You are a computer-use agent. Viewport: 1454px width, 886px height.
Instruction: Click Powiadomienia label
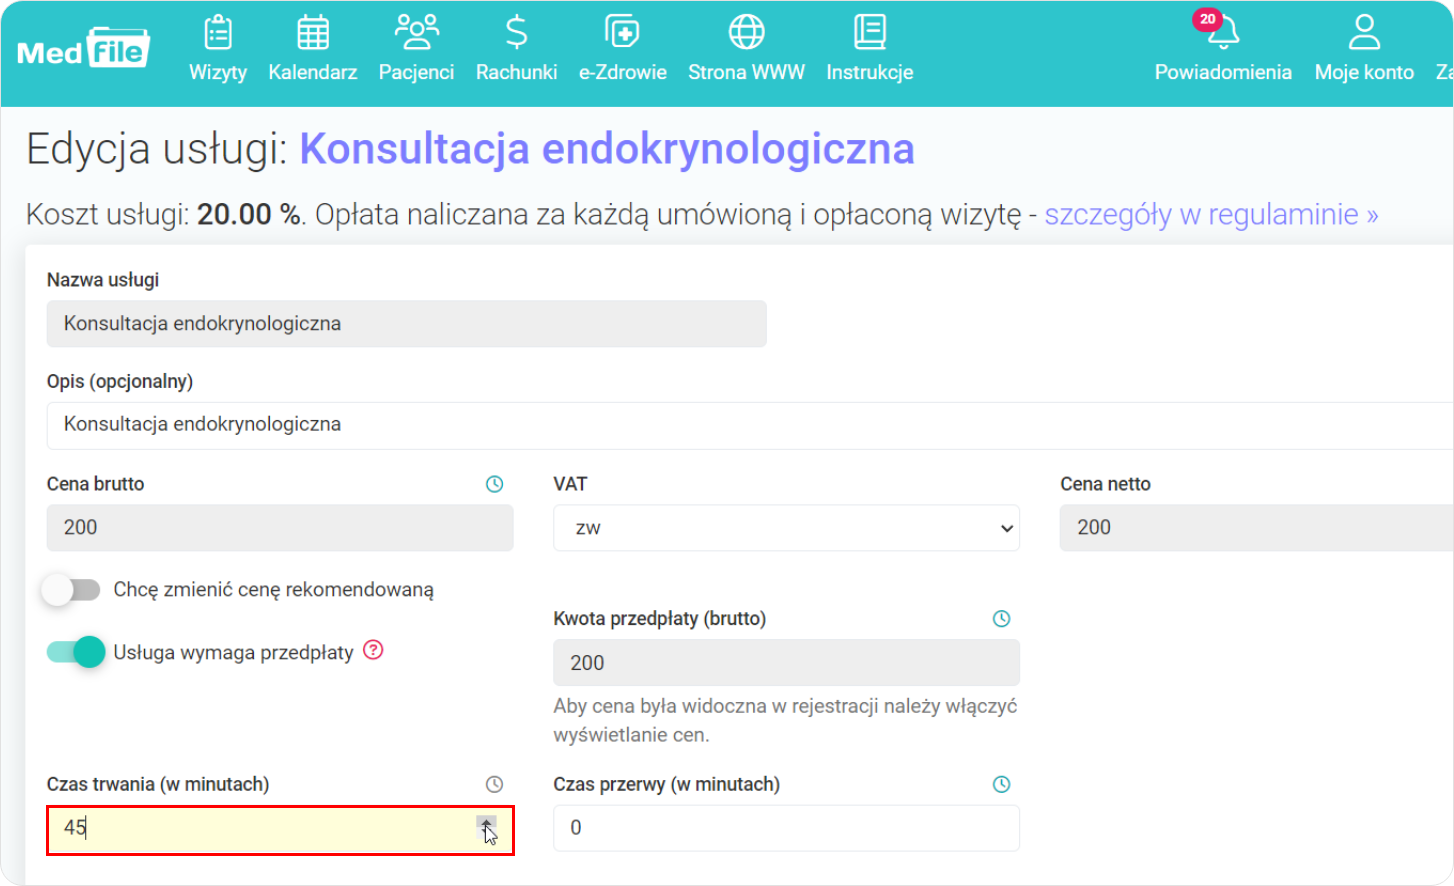[1223, 72]
